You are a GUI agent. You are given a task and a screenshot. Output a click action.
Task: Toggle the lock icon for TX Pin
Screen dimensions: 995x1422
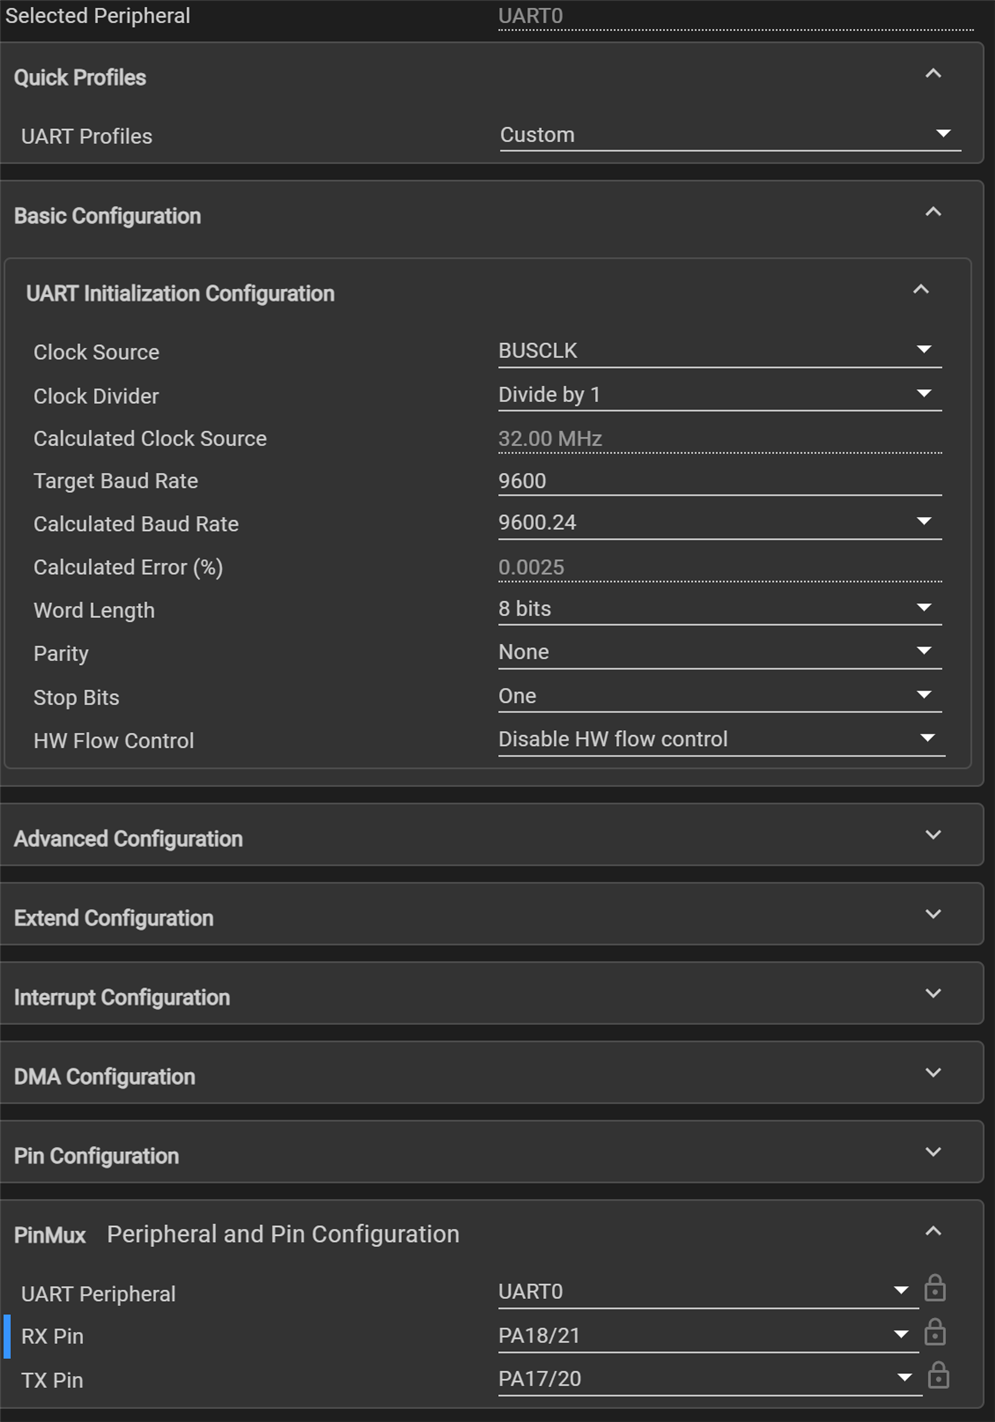[938, 1377]
